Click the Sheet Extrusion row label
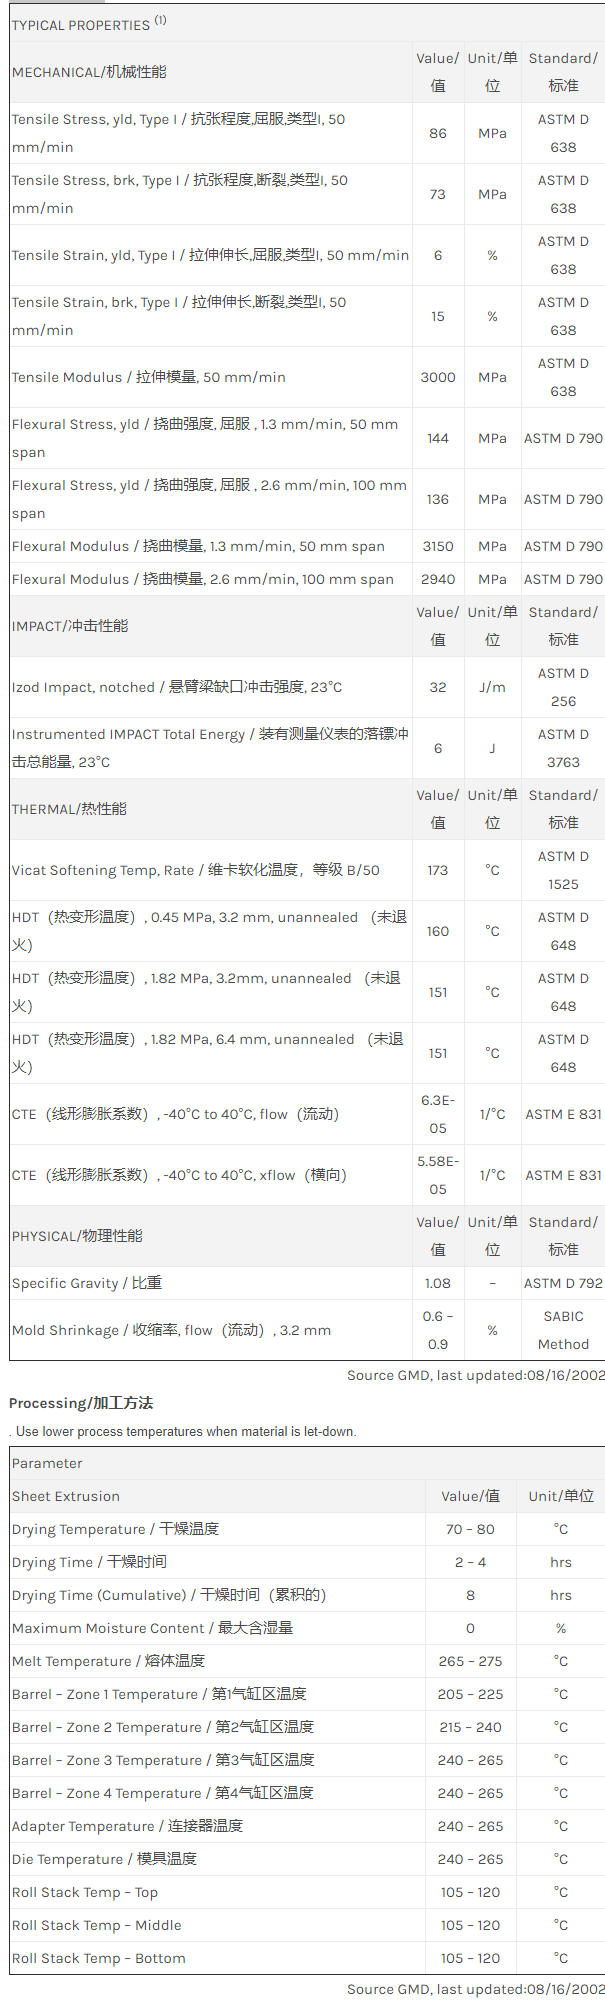Screen dimensions: 605x2002 [66, 1496]
